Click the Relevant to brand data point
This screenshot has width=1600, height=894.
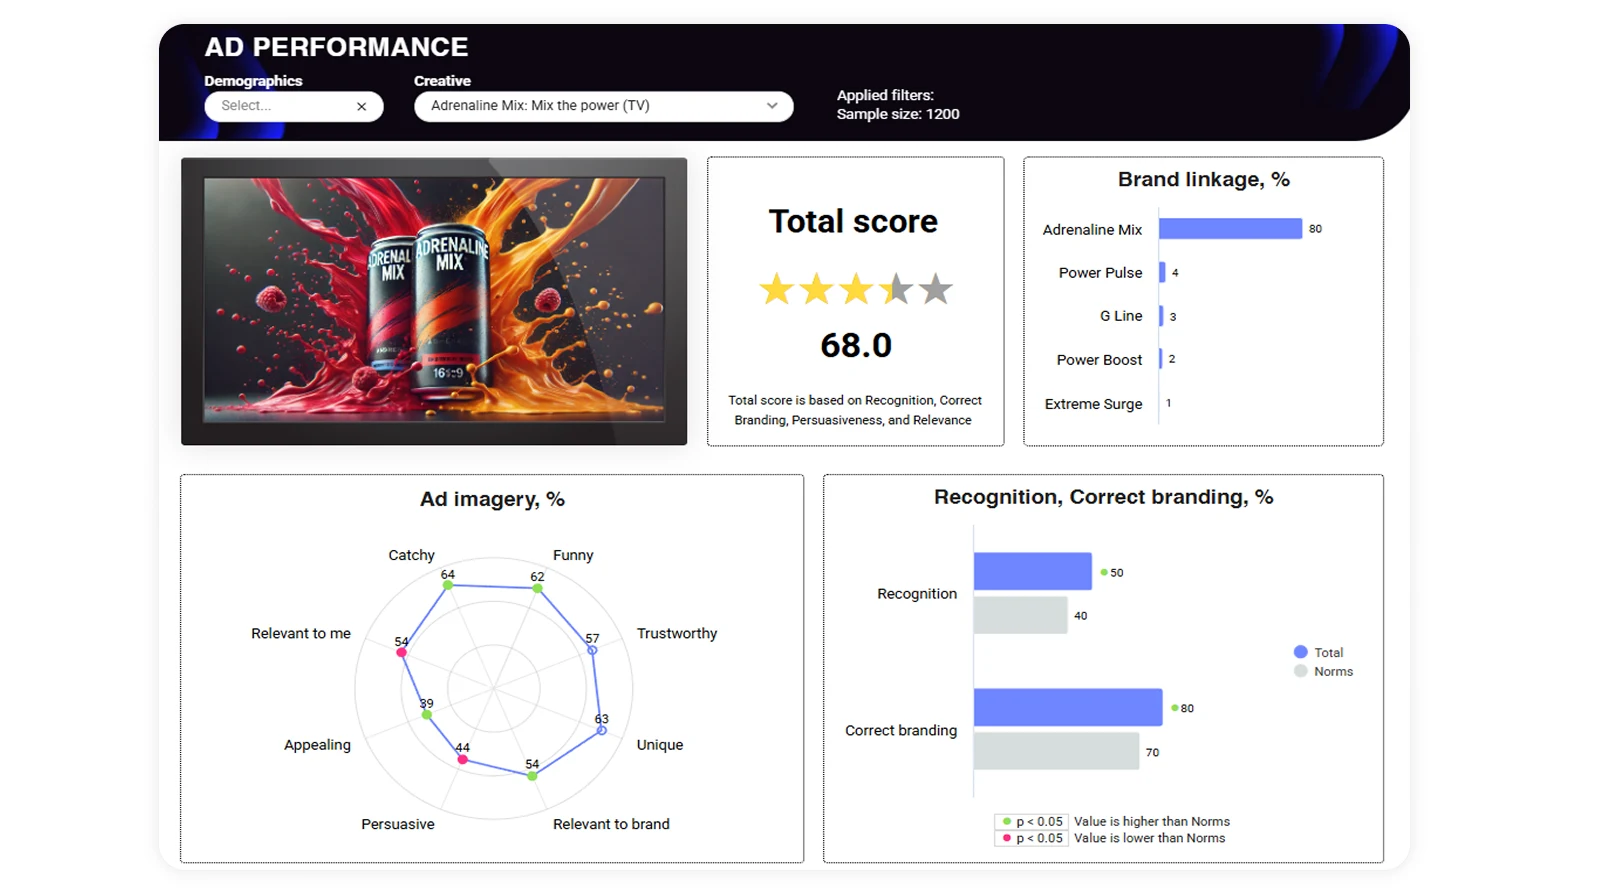click(532, 776)
